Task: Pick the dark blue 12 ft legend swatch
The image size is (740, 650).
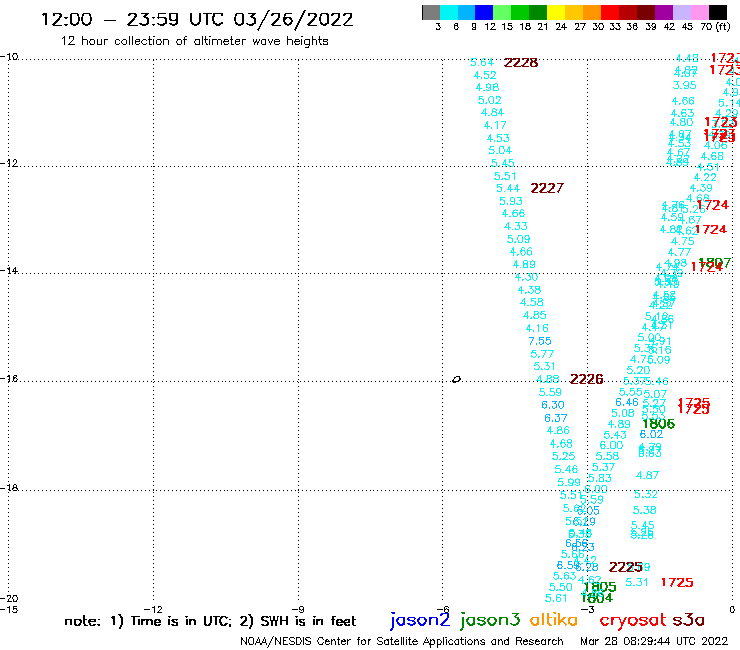Action: [x=485, y=12]
